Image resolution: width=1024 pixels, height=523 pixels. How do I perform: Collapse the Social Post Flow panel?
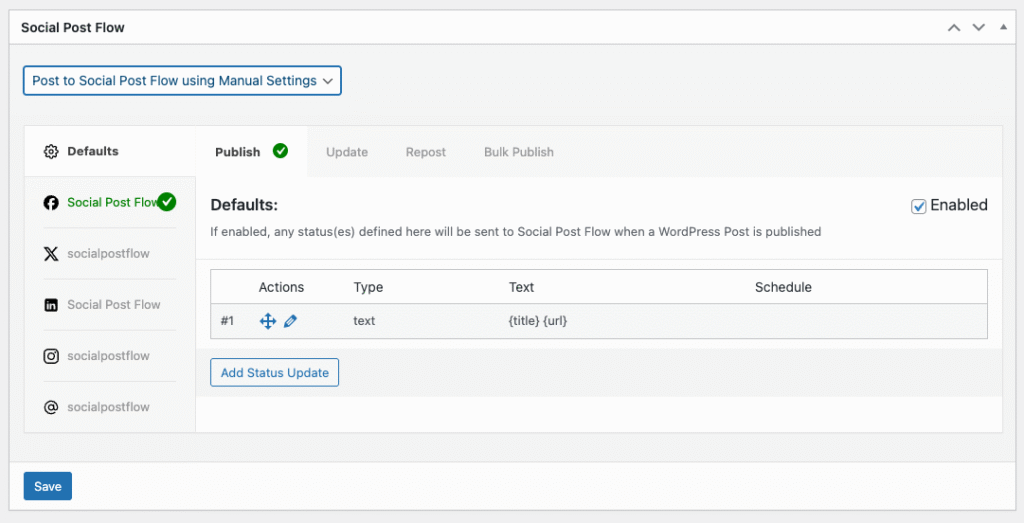click(1003, 27)
